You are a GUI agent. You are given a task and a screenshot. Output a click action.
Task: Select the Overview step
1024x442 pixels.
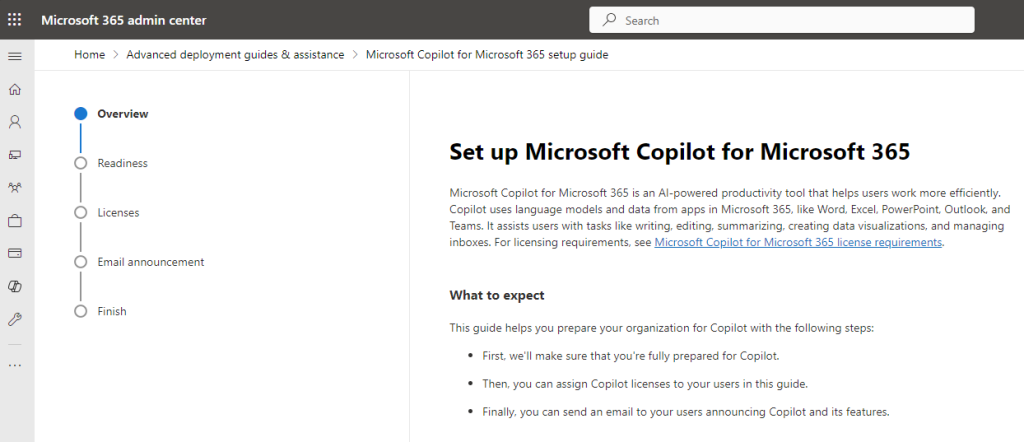click(123, 114)
